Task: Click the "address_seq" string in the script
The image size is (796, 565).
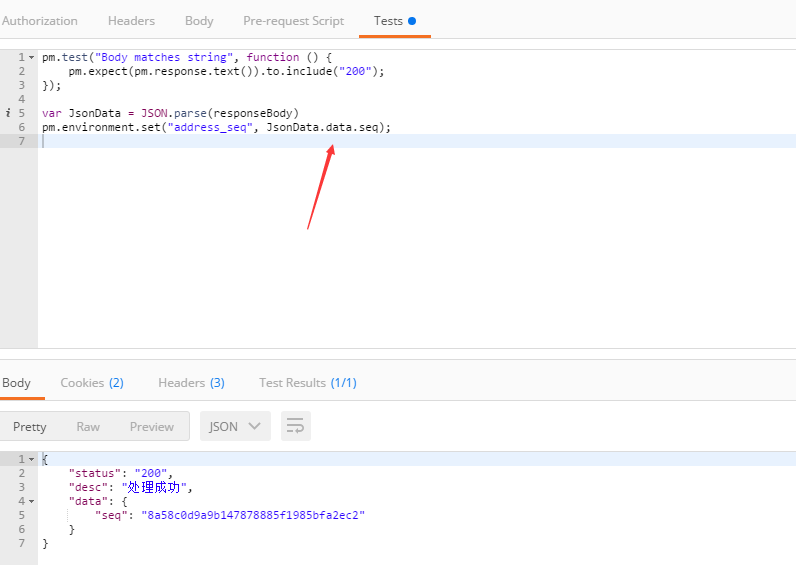Action: point(210,127)
